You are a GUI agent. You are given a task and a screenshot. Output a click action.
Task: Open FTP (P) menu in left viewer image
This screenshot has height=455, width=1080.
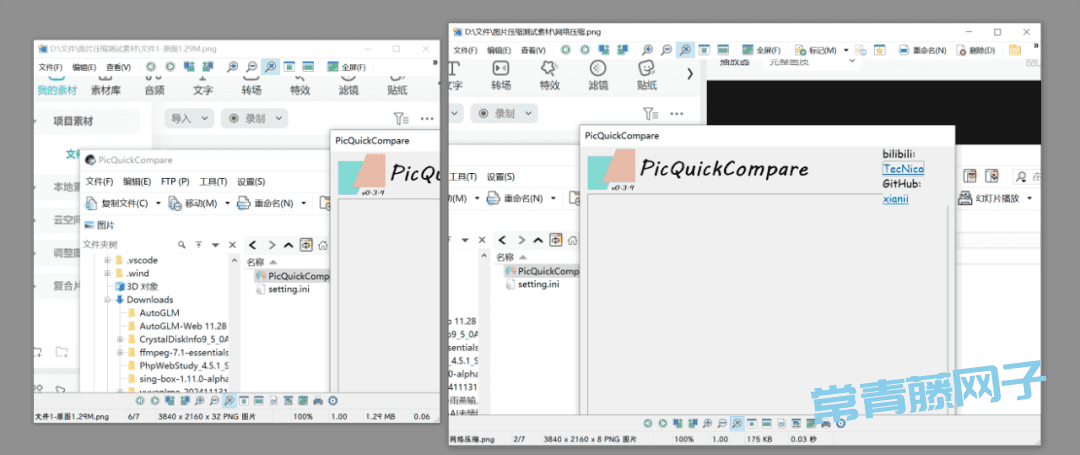pyautogui.click(x=175, y=182)
